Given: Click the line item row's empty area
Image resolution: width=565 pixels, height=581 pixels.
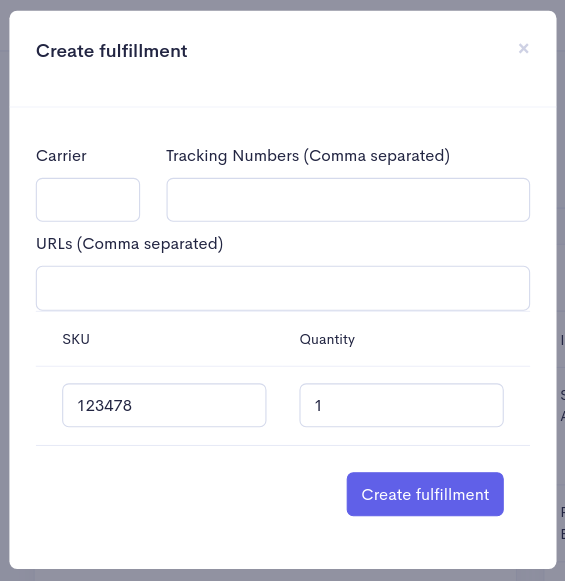Looking at the screenshot, I should [x=283, y=405].
